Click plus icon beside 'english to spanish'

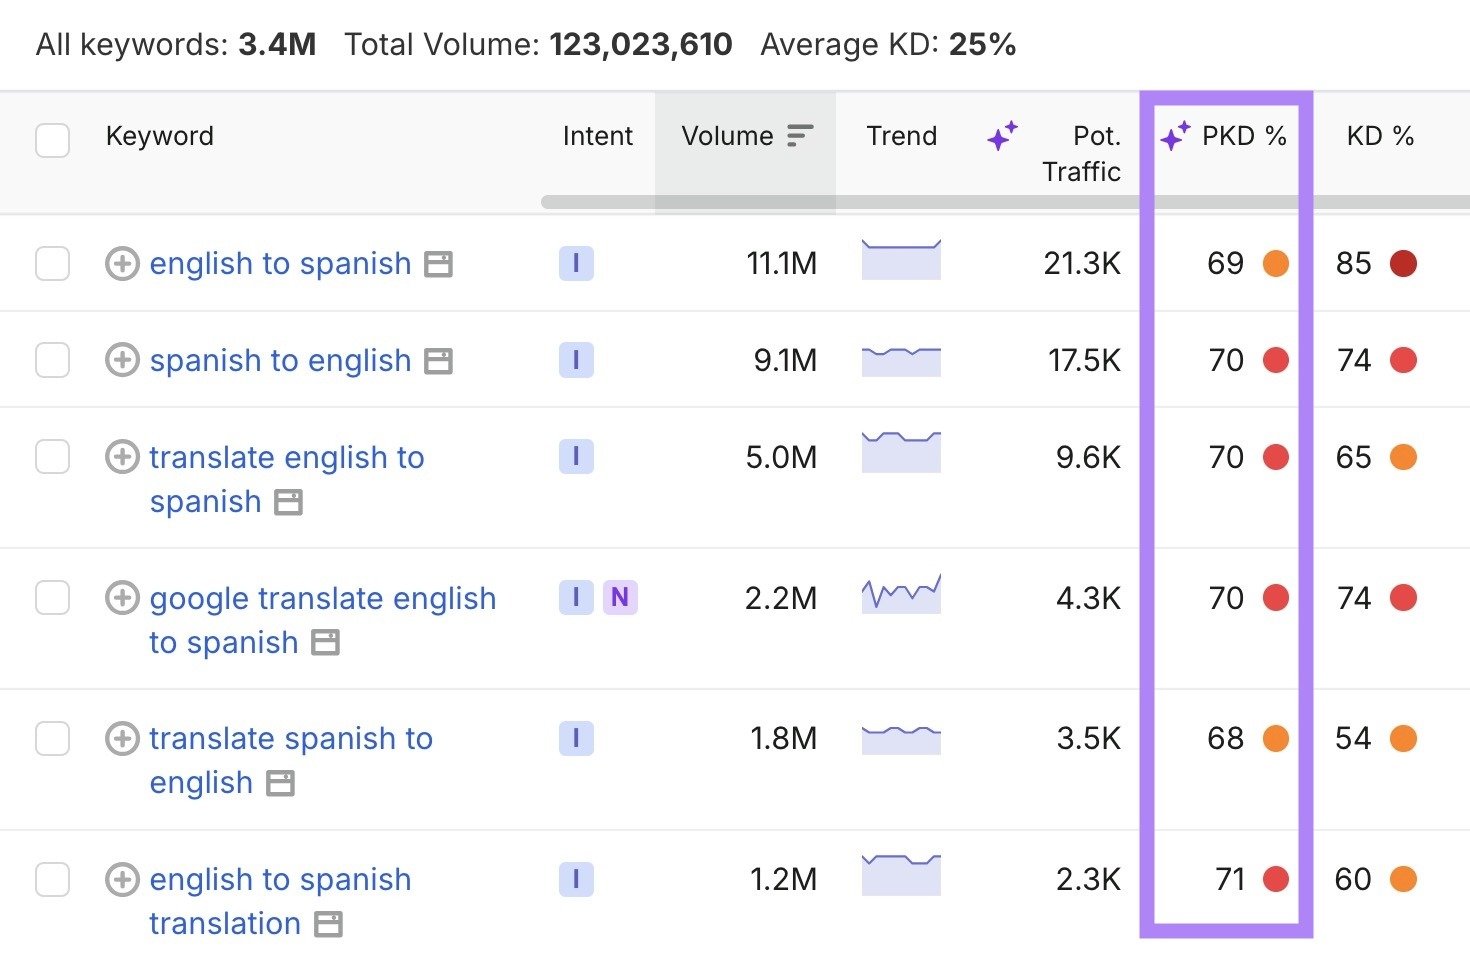(x=122, y=264)
